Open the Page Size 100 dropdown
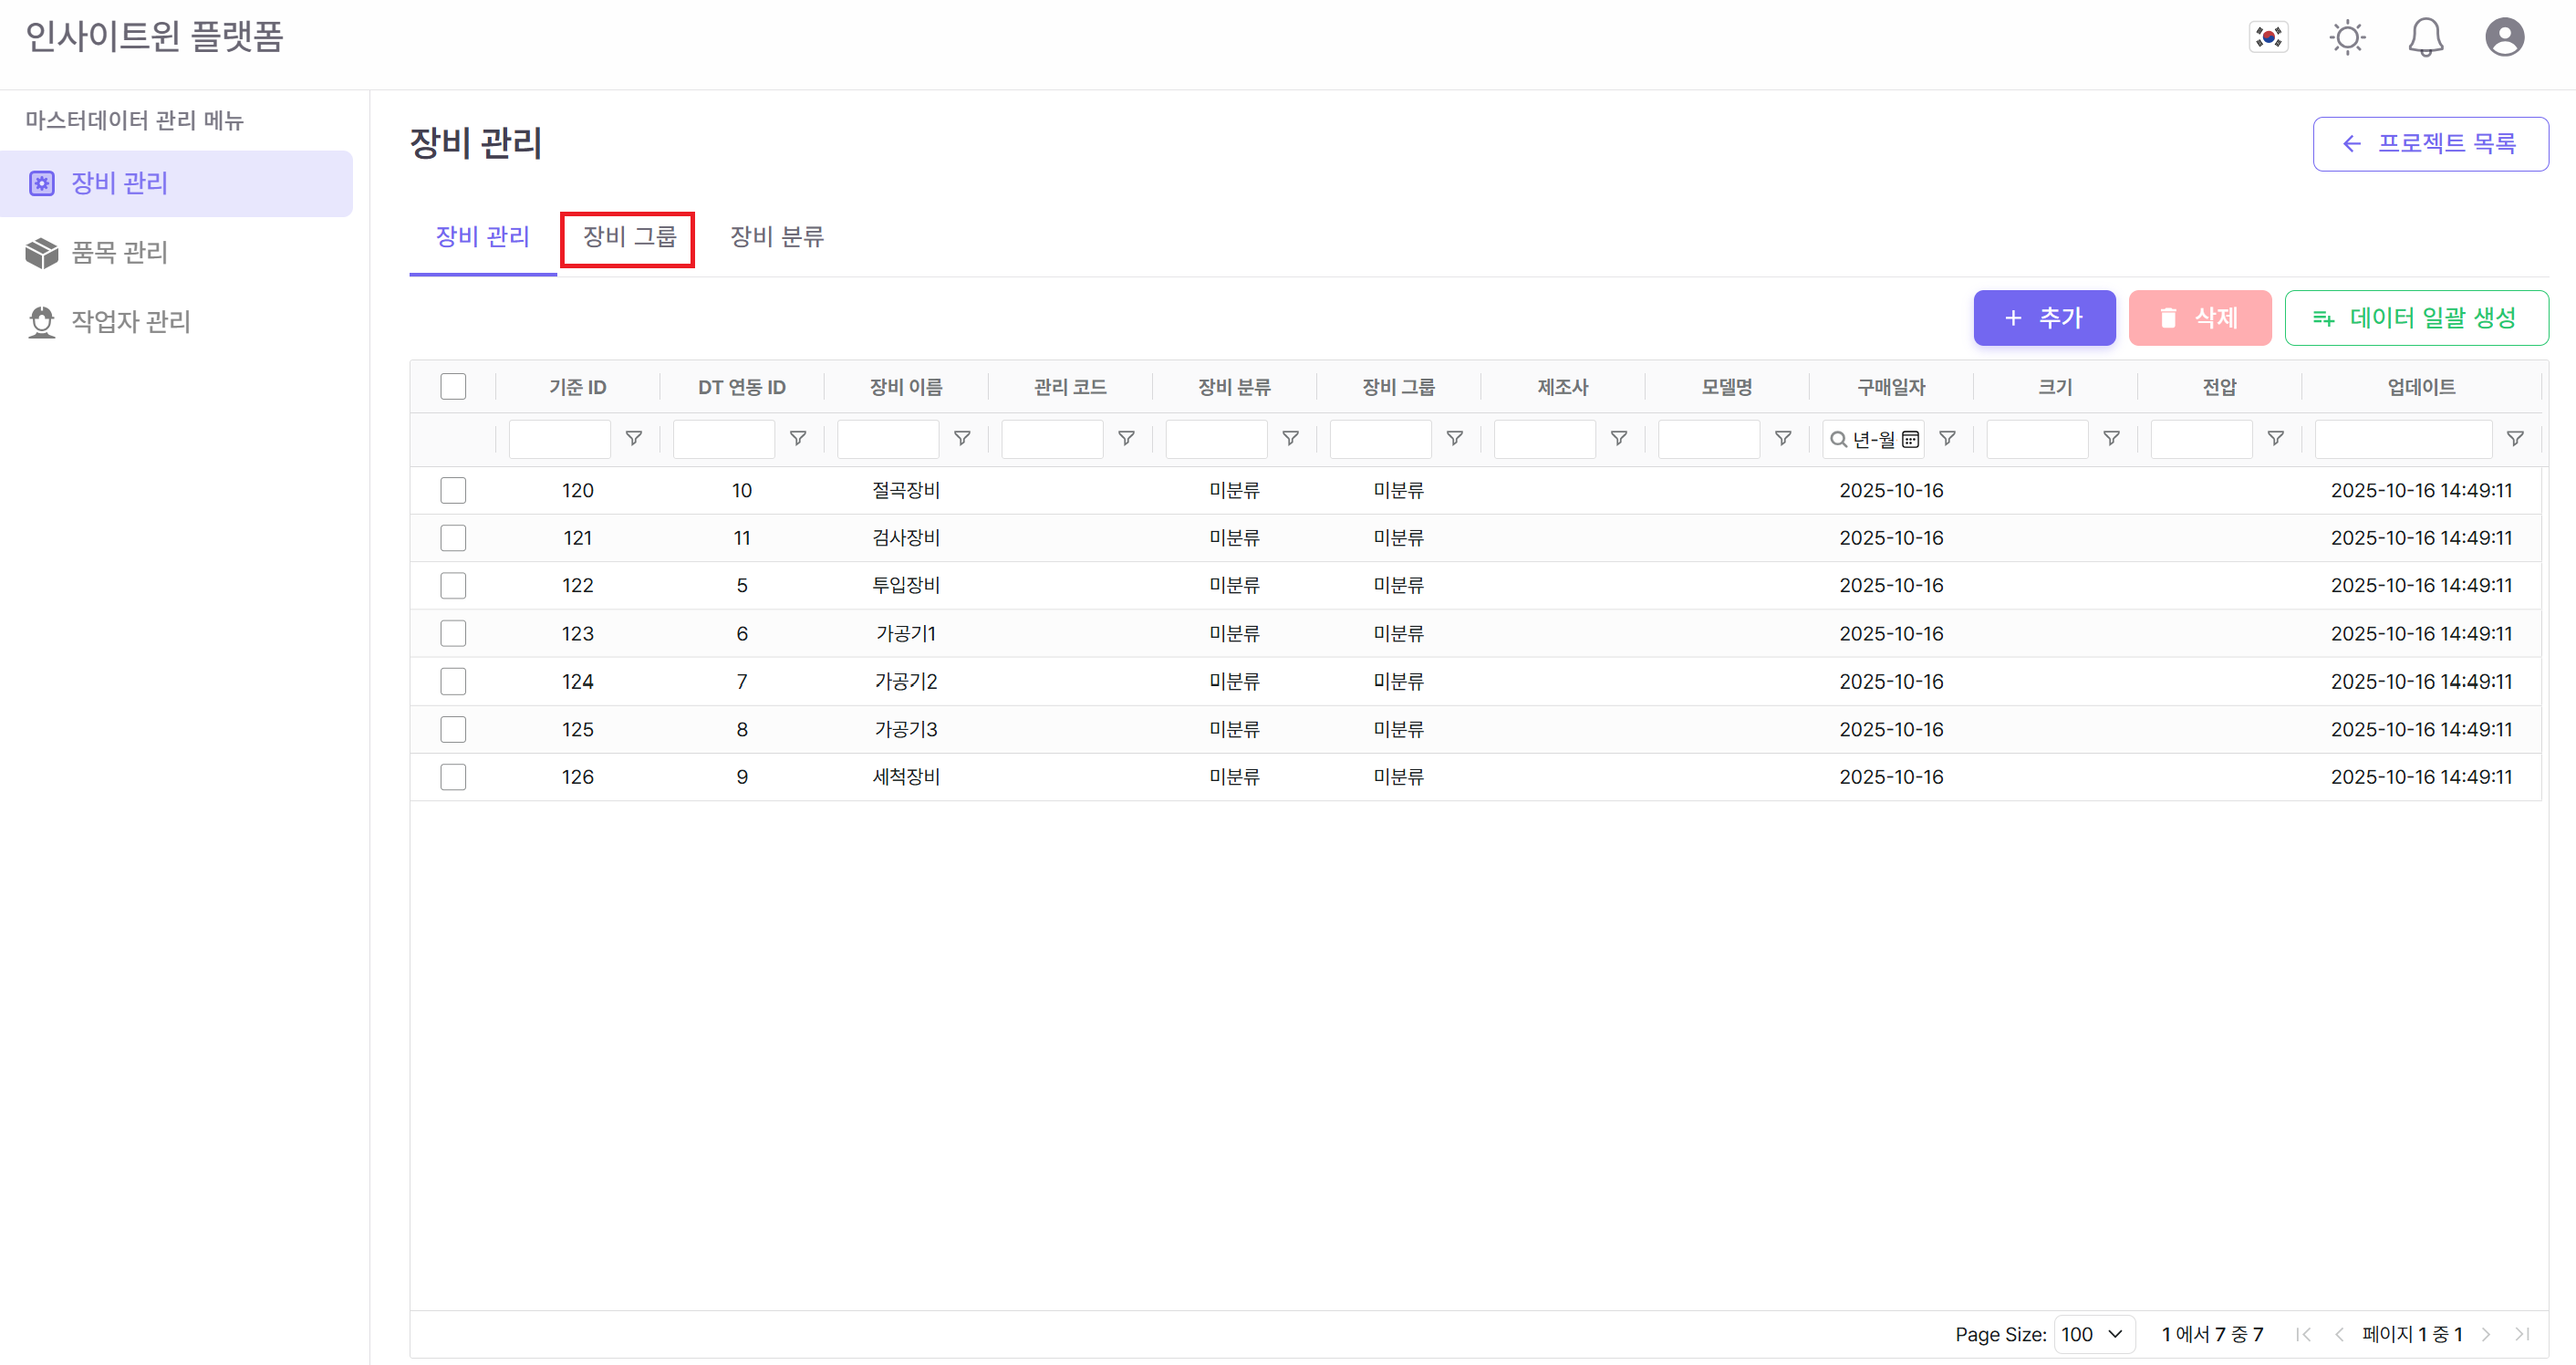The image size is (2576, 1365). click(x=2093, y=1334)
